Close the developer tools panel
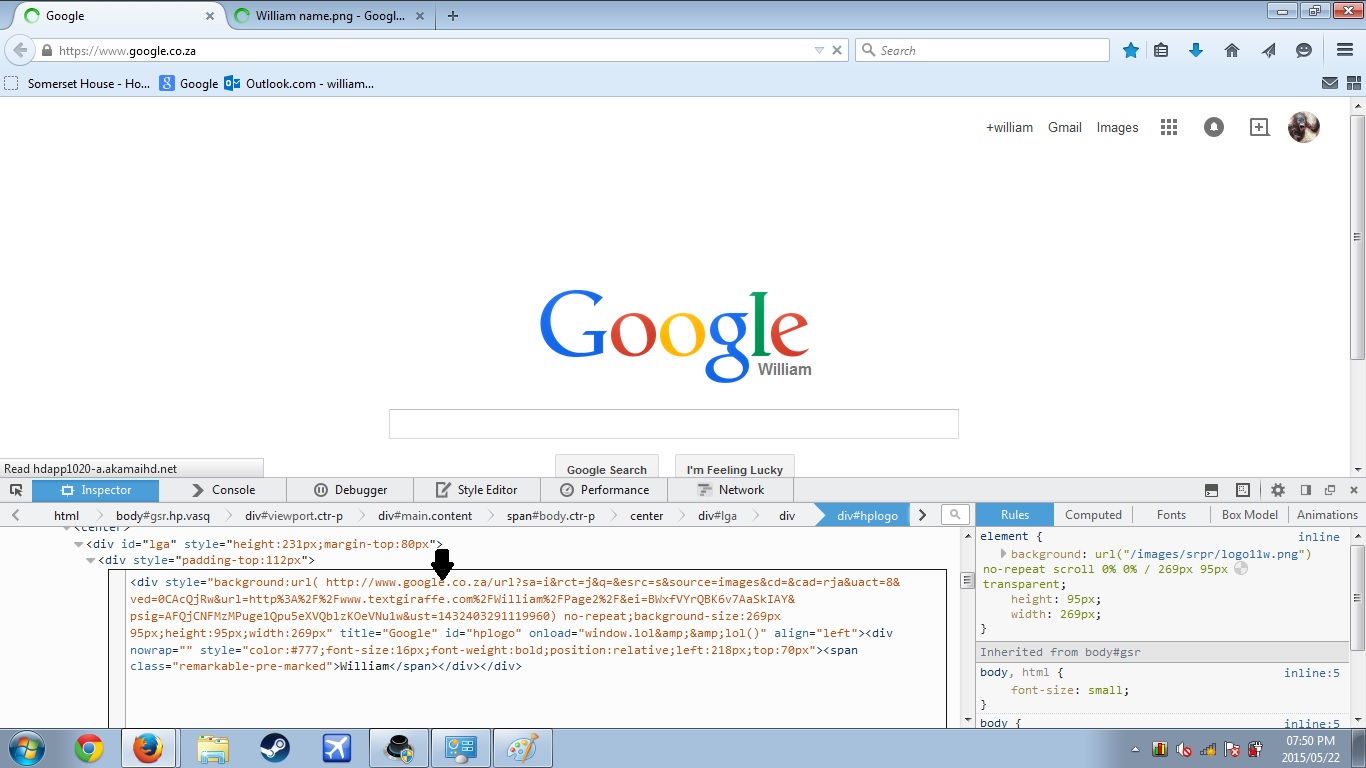 point(1354,490)
